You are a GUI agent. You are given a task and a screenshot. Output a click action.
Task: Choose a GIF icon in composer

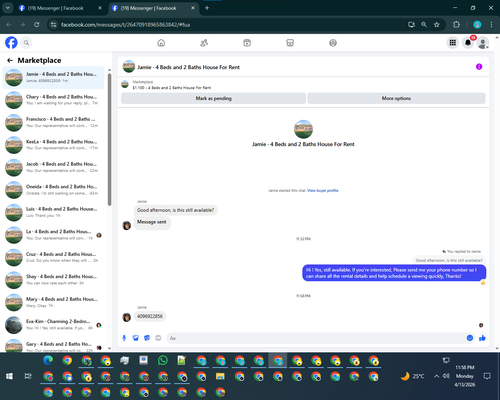point(158,338)
